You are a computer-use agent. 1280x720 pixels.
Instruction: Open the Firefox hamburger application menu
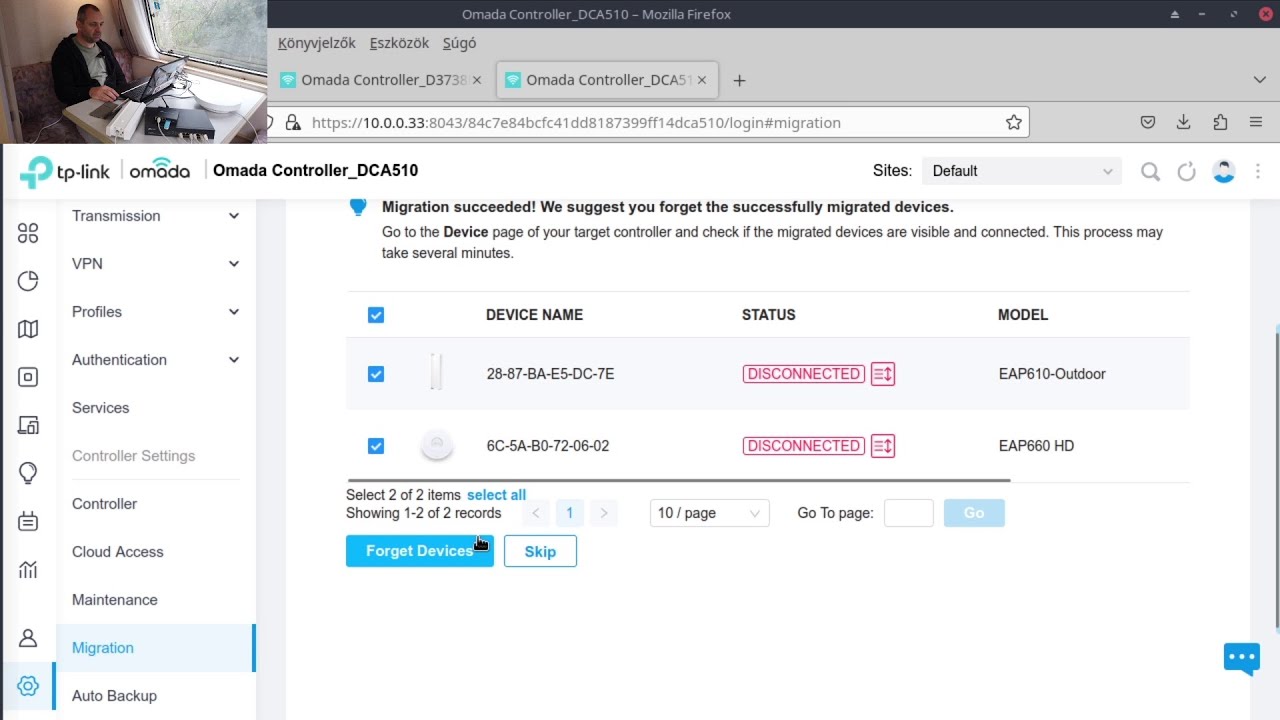[1256, 122]
